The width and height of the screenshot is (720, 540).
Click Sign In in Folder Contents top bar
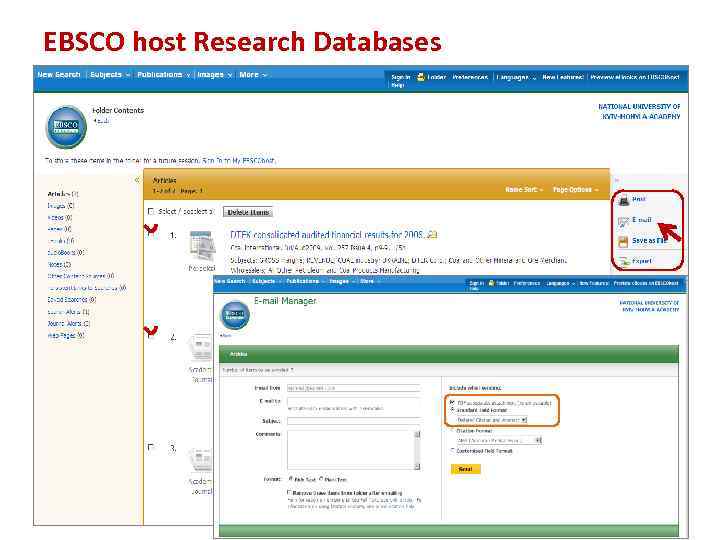[x=400, y=77]
